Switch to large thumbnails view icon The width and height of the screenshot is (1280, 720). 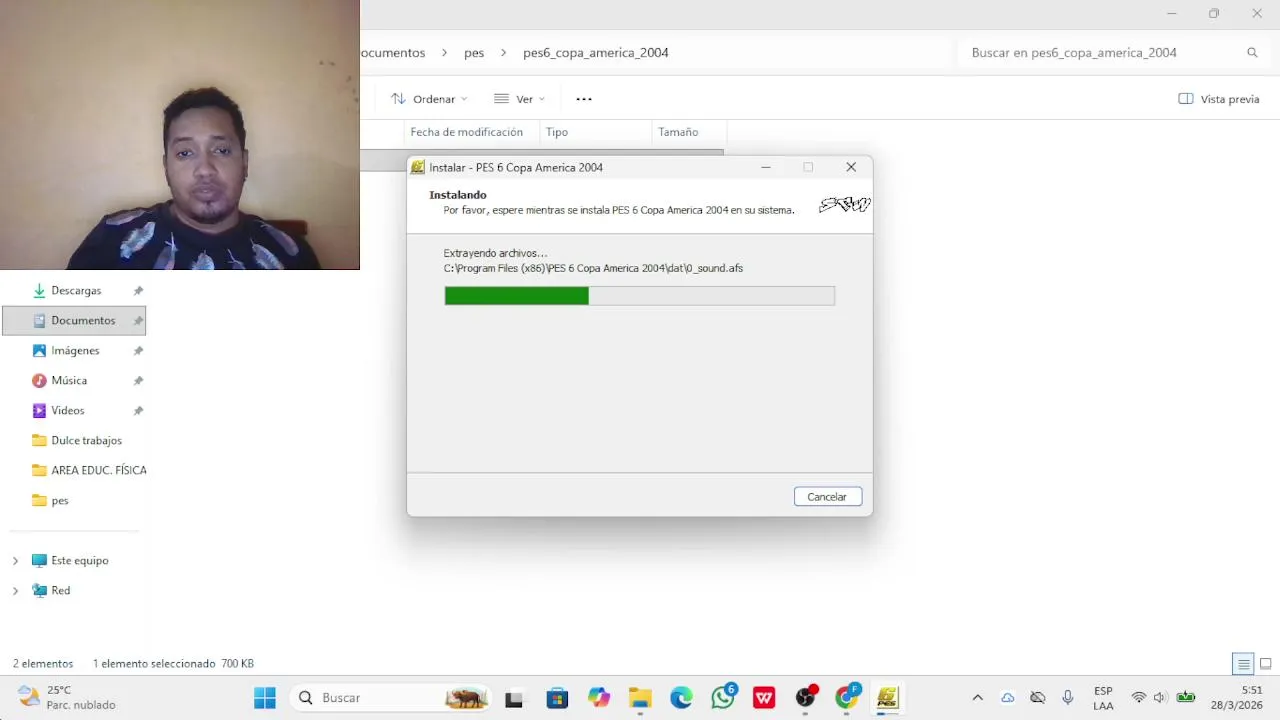click(x=1265, y=664)
